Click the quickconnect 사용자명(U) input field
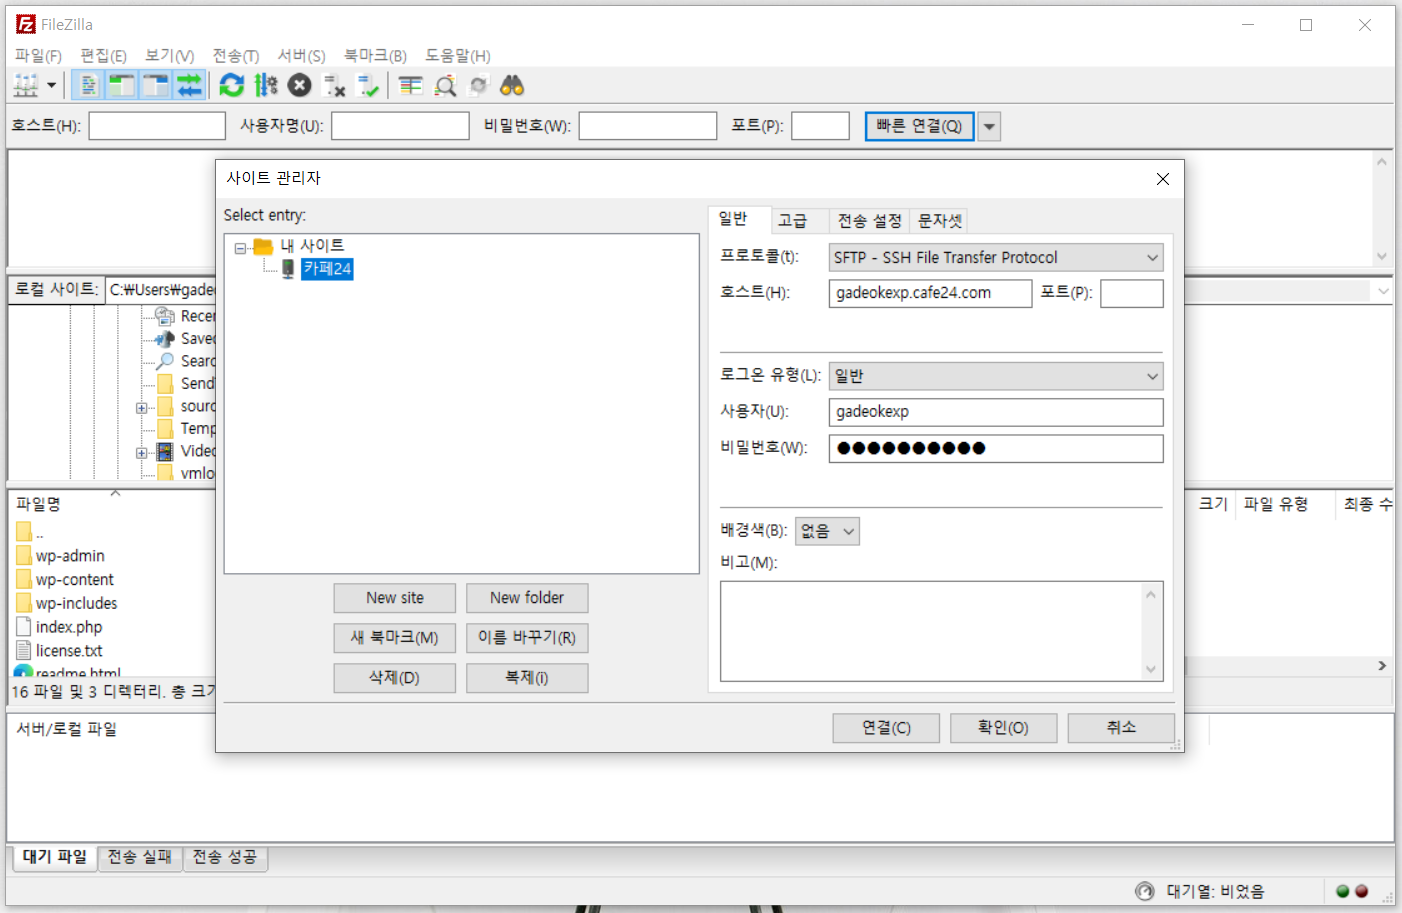The image size is (1402, 913). coord(400,126)
